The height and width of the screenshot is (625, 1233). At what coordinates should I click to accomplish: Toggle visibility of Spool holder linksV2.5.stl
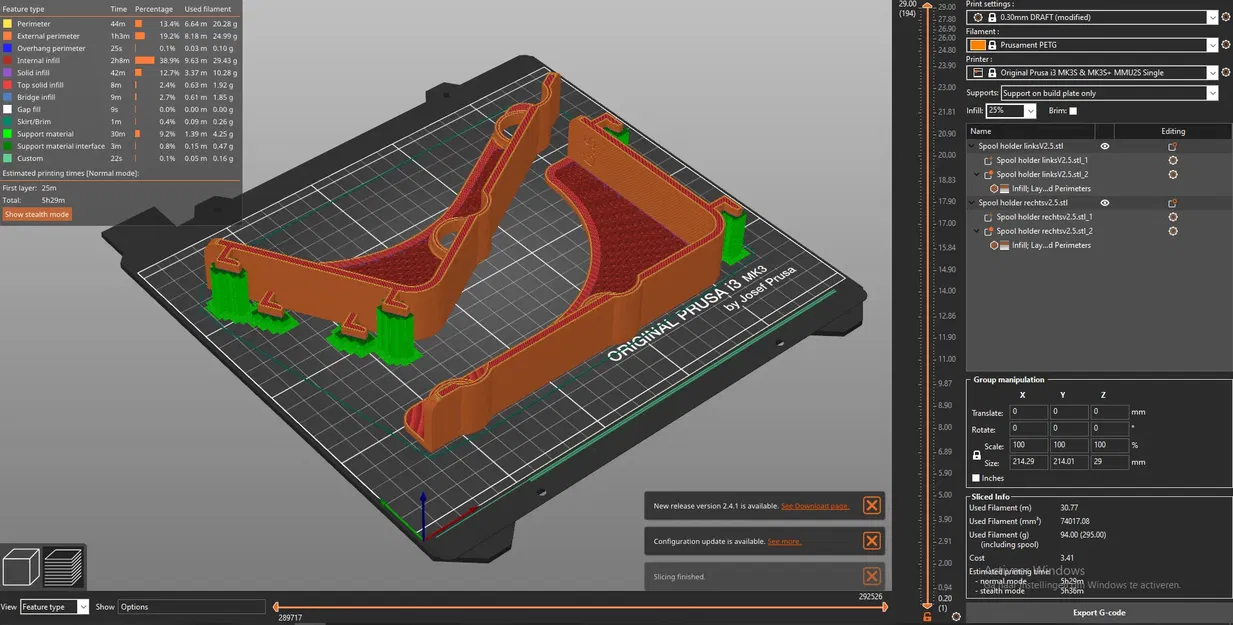point(1105,146)
